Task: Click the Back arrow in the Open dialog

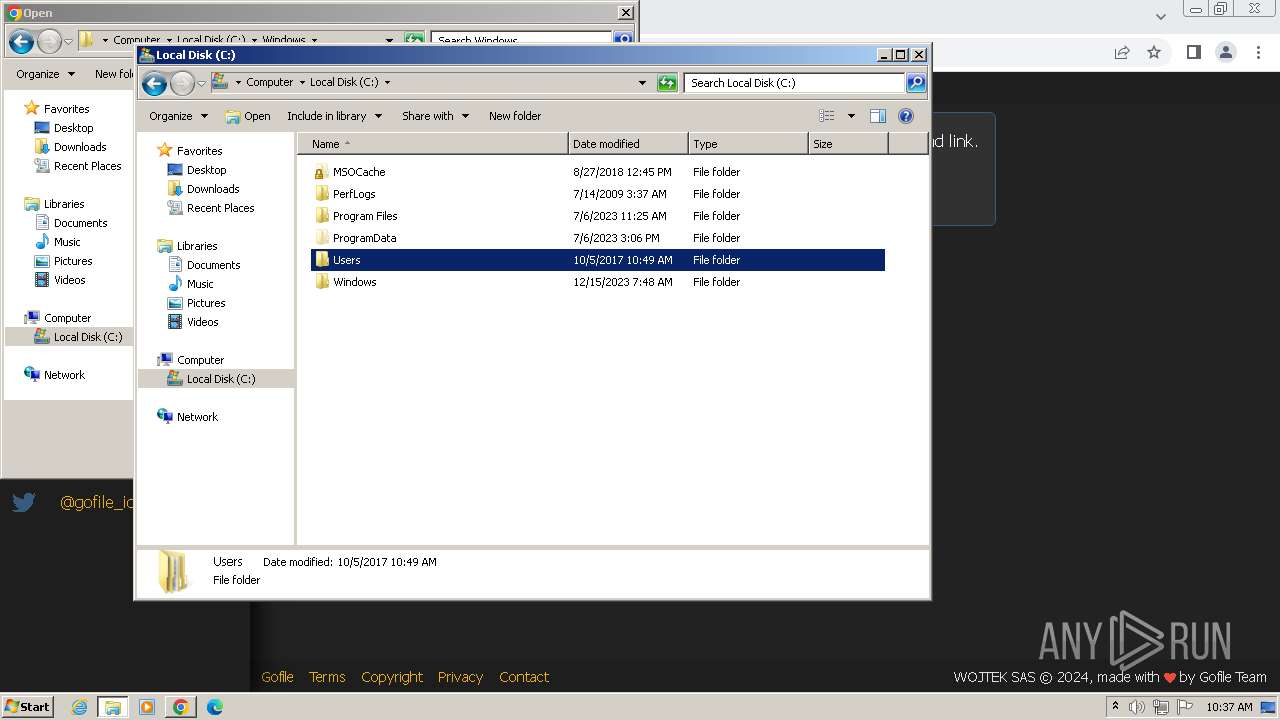Action: [21, 42]
